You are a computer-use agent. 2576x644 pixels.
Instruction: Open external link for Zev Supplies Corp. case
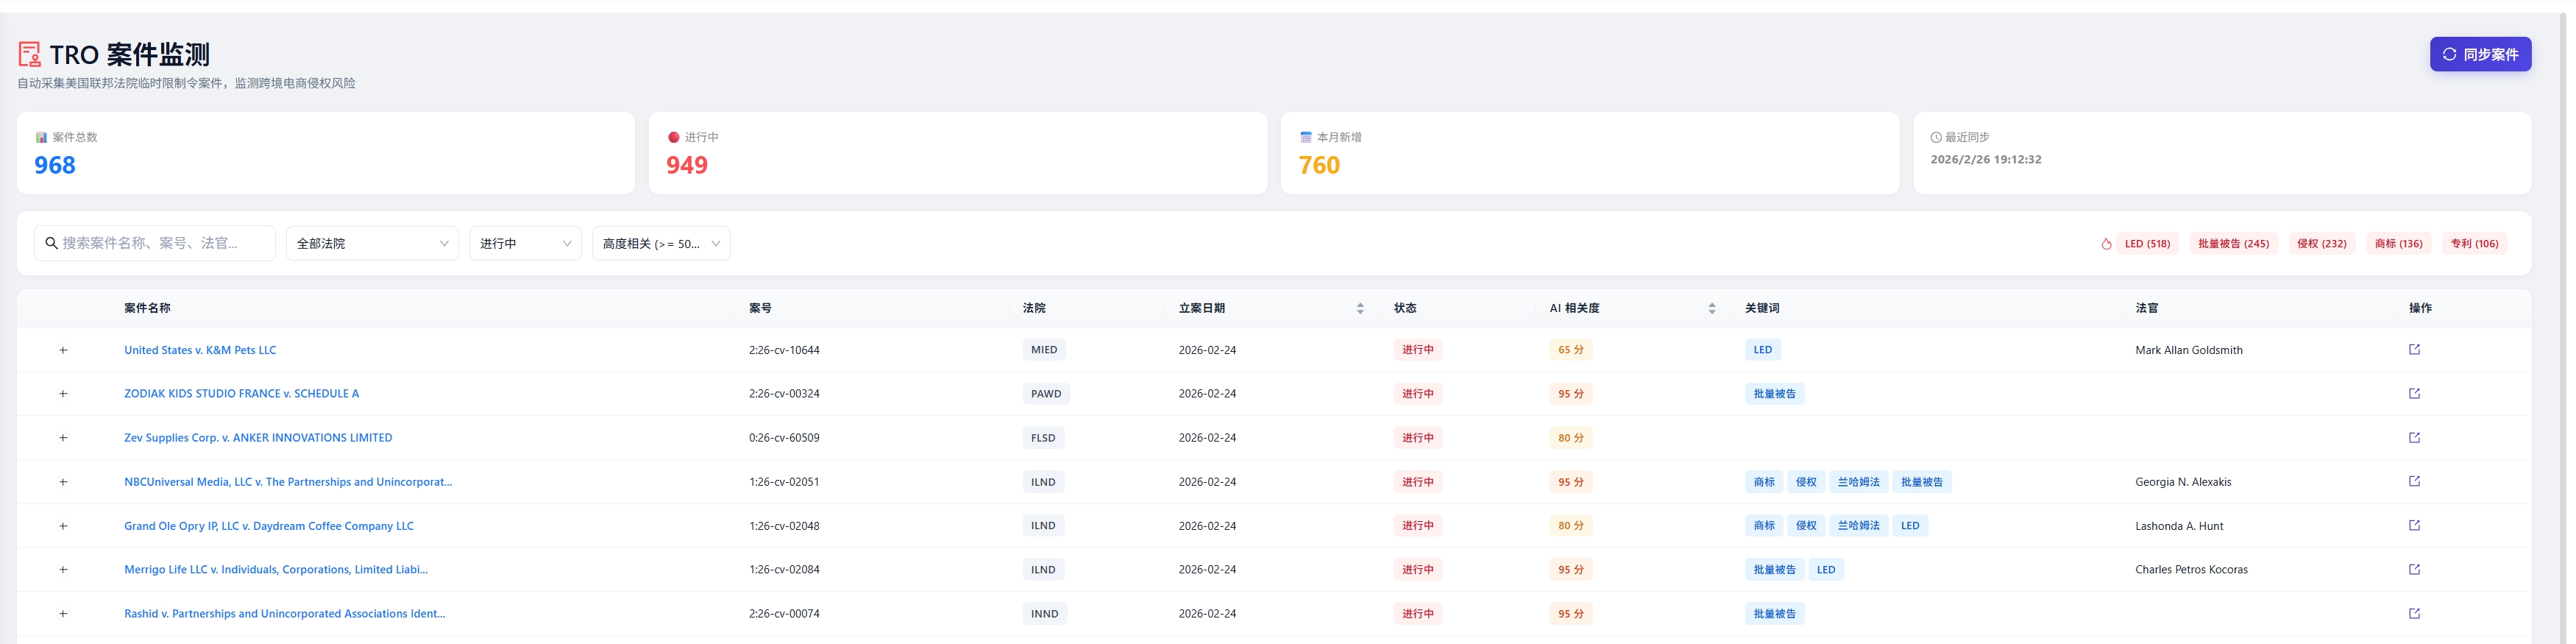coord(2413,438)
